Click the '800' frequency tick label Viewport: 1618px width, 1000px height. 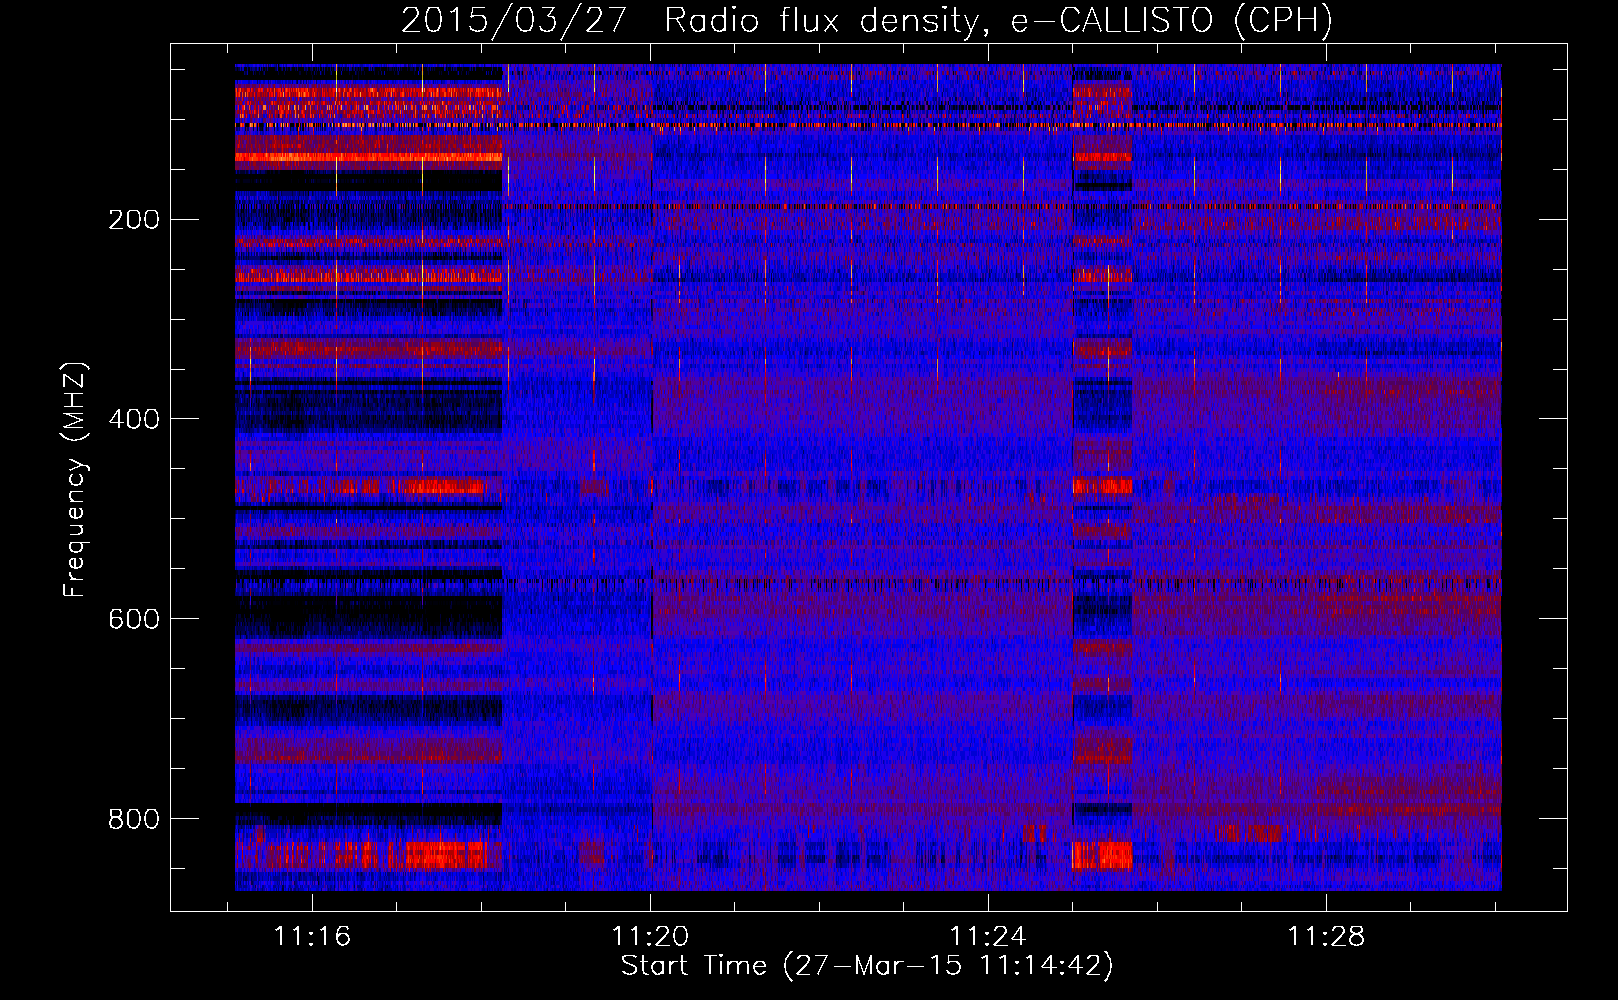pos(134,819)
